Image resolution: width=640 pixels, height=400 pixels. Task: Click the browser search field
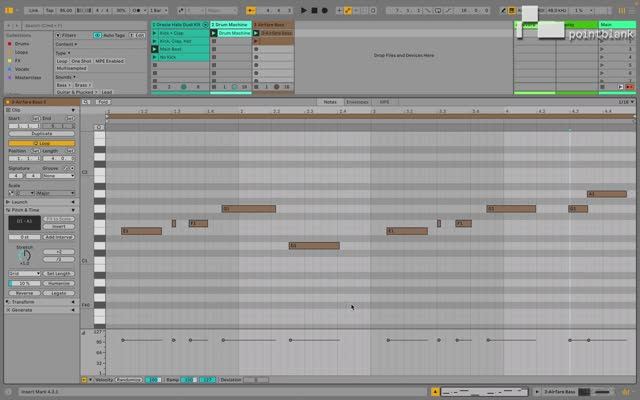[84, 26]
